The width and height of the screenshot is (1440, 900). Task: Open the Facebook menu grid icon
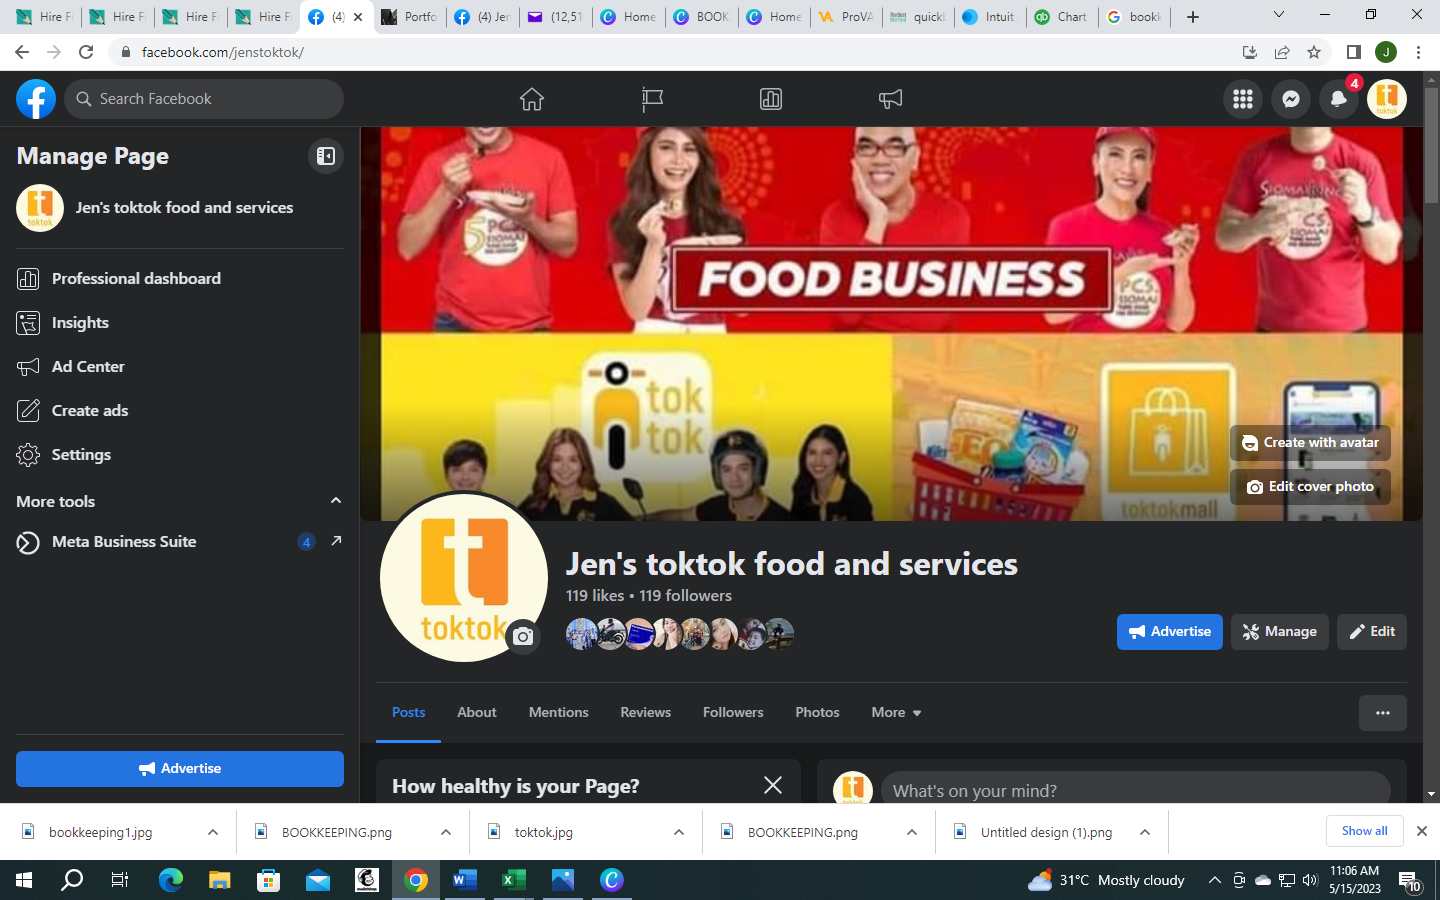click(1243, 99)
